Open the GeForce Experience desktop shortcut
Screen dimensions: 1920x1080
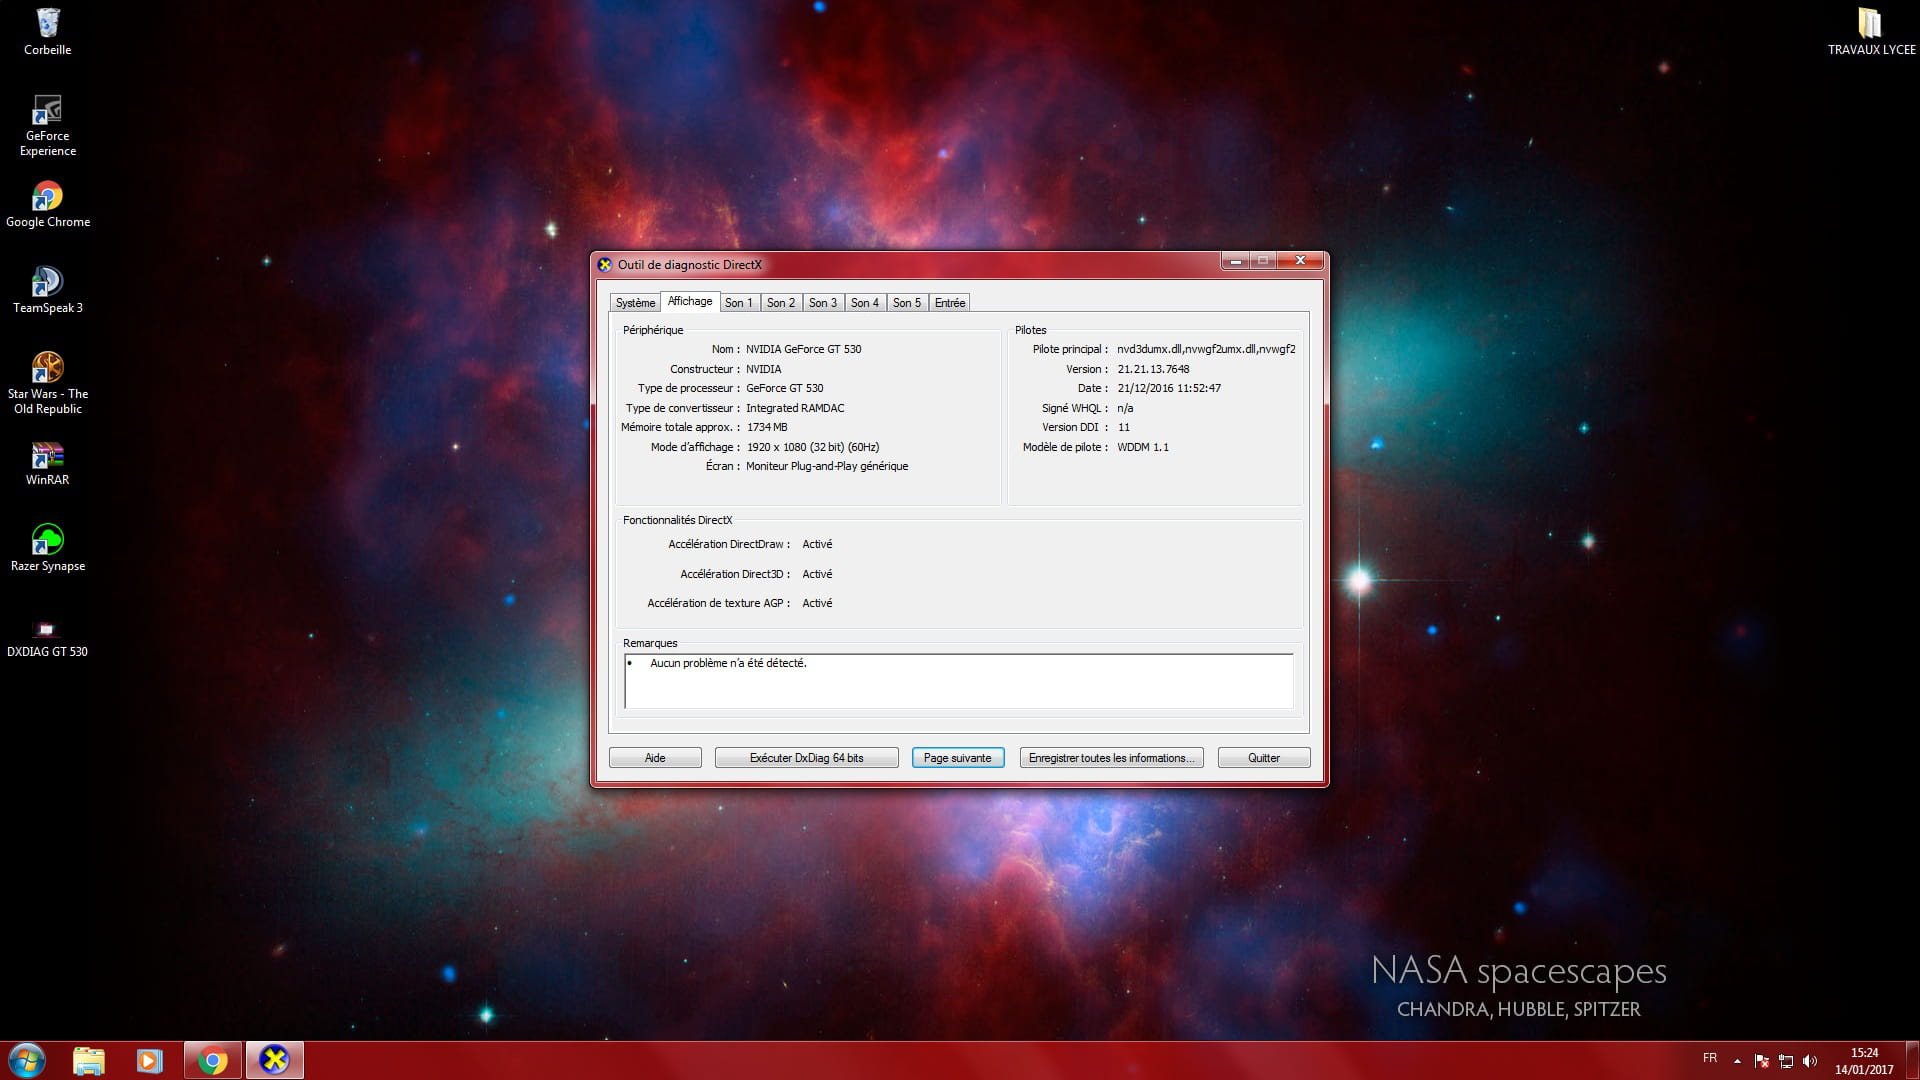[x=47, y=125]
